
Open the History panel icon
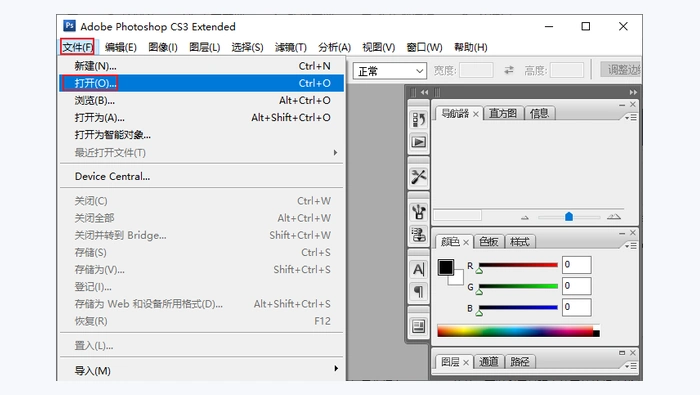tap(419, 120)
